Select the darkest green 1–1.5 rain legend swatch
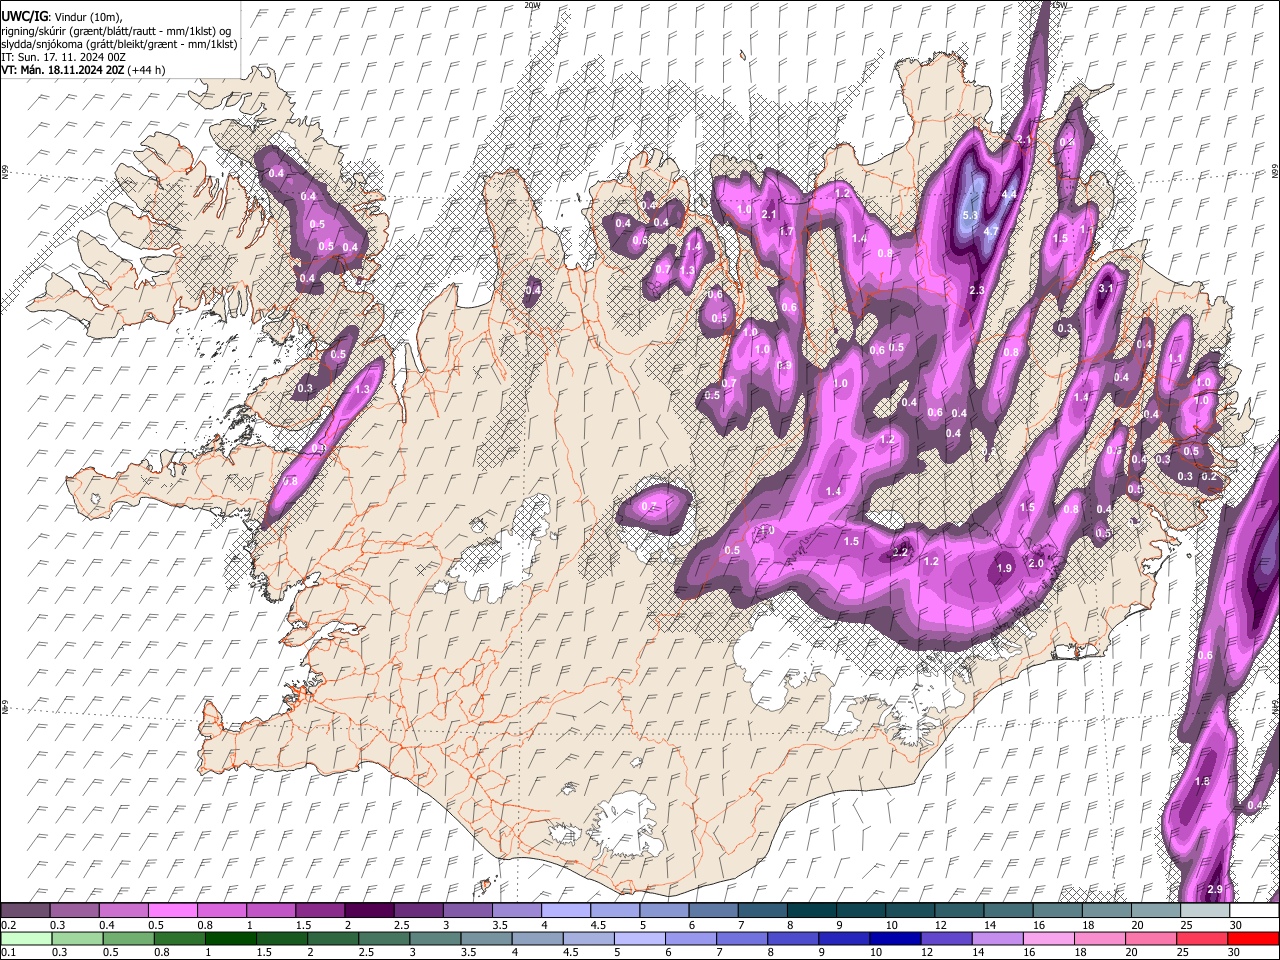Viewport: 1280px width, 960px height. click(x=229, y=938)
